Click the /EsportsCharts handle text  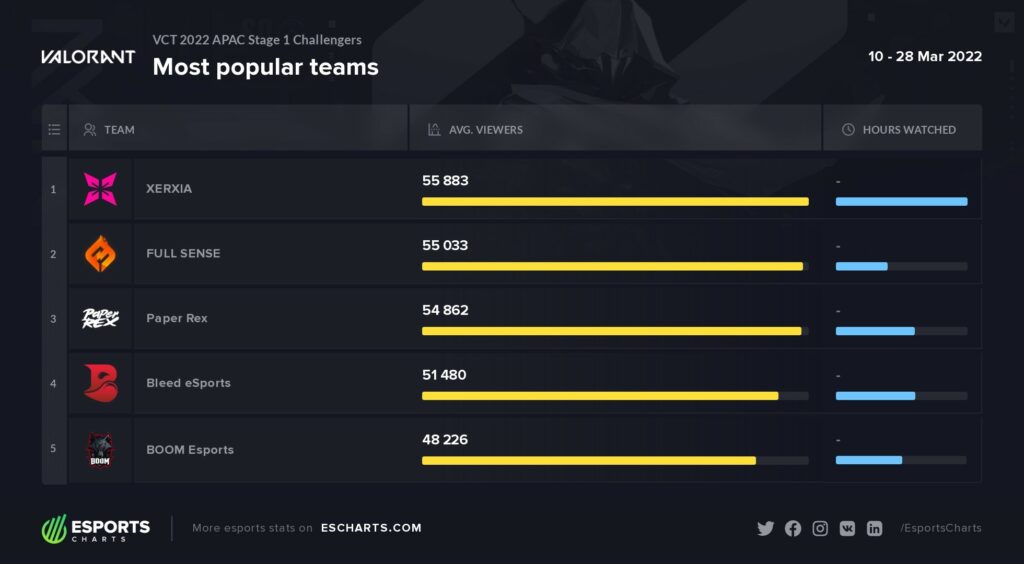940,528
